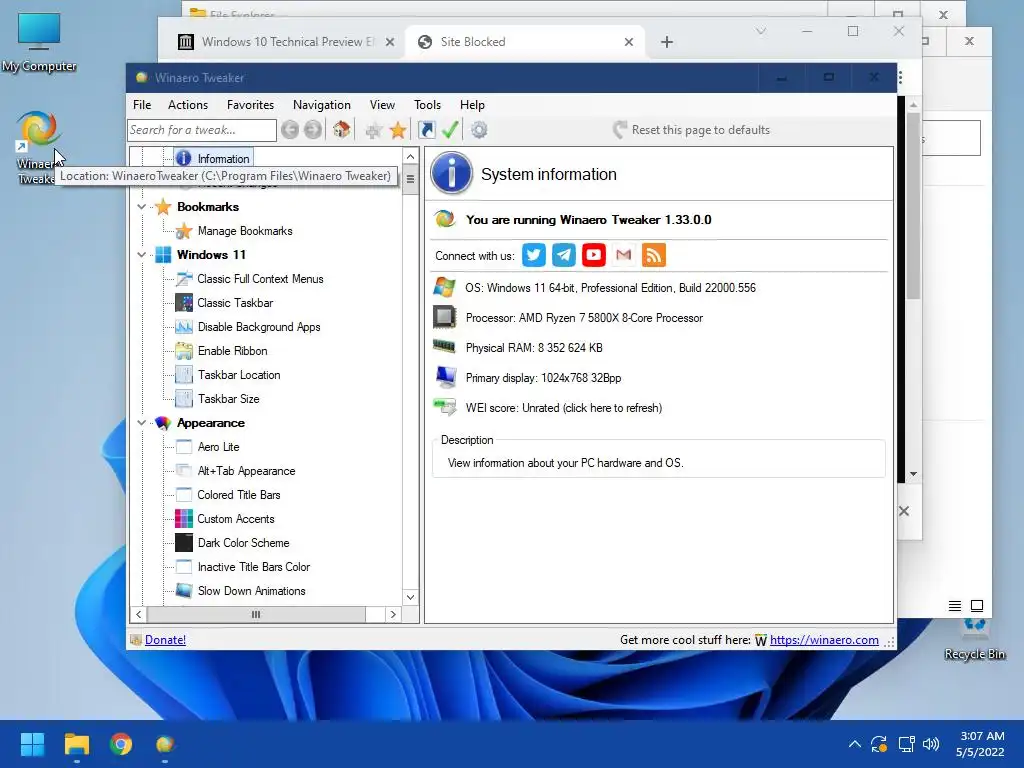The image size is (1024, 768).
Task: Open the Help menu
Action: [x=472, y=104]
